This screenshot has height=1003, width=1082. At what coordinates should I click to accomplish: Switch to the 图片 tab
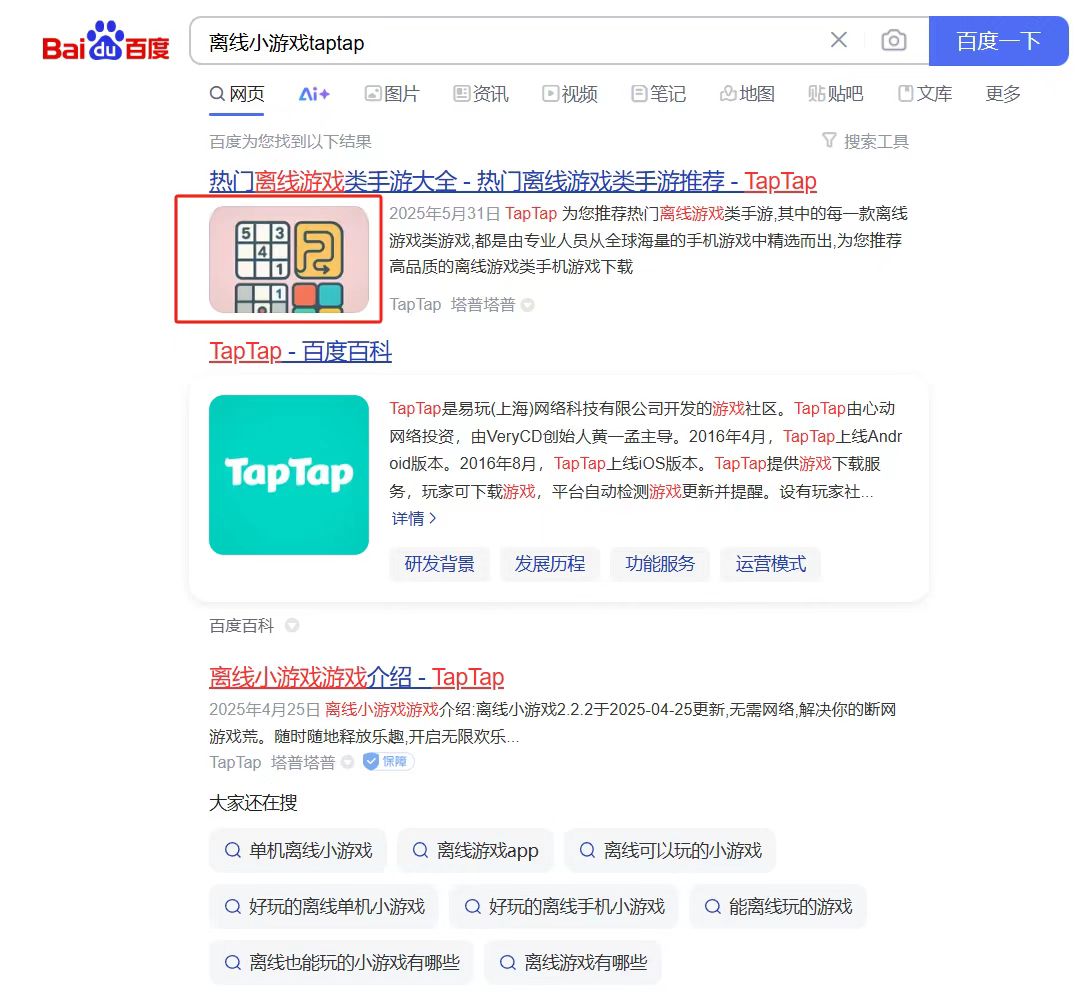click(392, 94)
